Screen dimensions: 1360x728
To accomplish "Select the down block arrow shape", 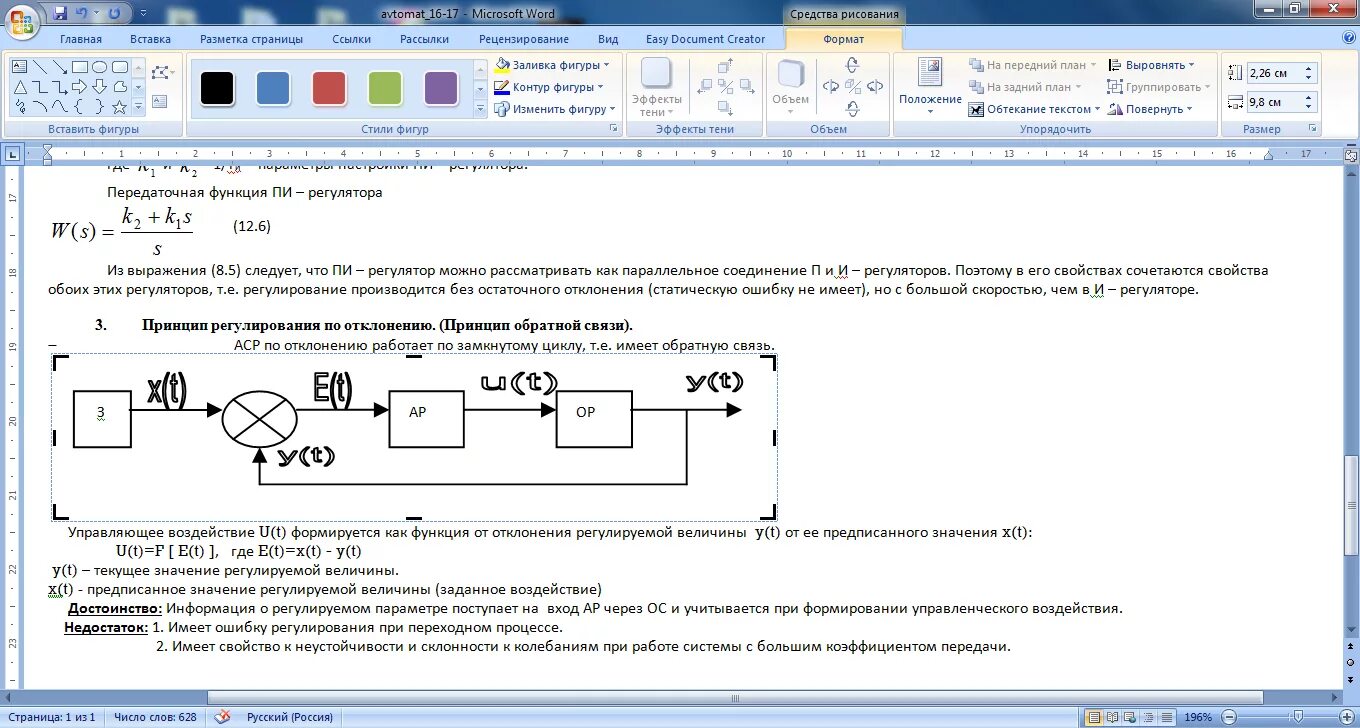I will click(x=99, y=87).
